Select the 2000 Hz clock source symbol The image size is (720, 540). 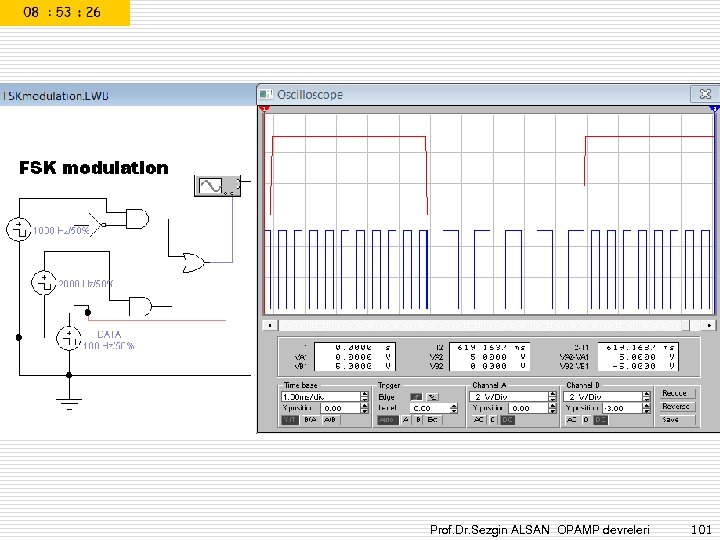coord(43,283)
